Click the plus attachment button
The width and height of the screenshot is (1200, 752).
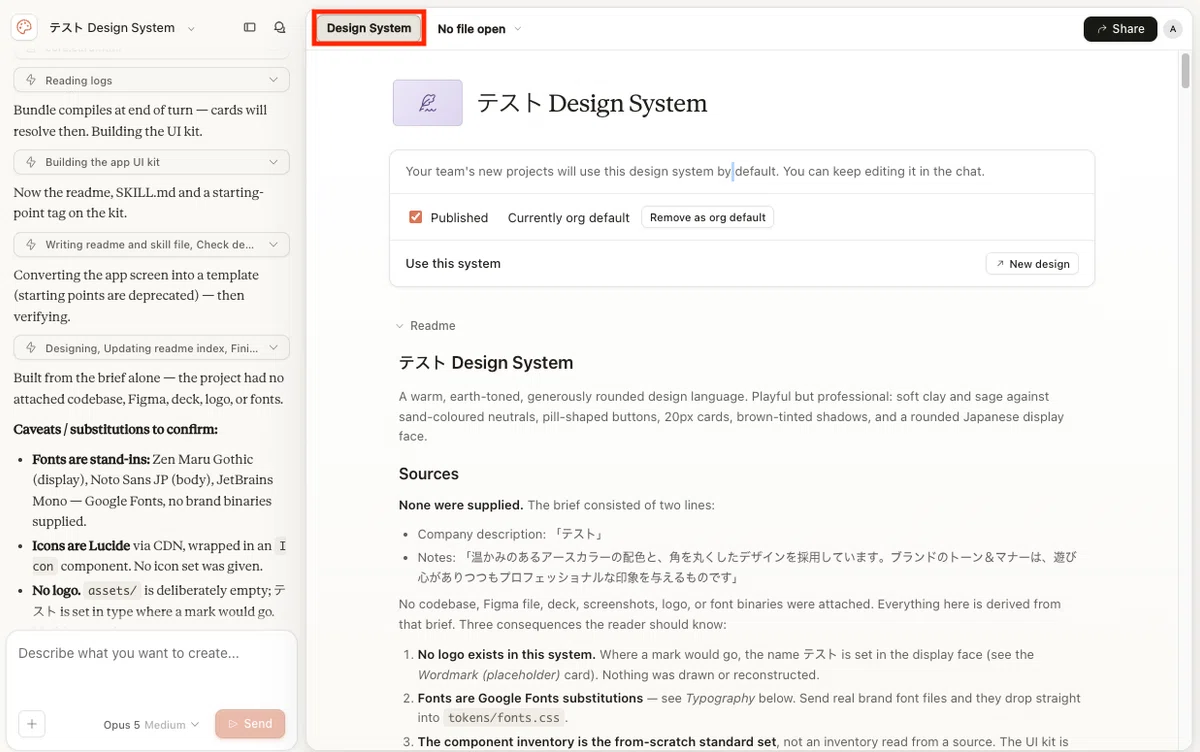31,724
